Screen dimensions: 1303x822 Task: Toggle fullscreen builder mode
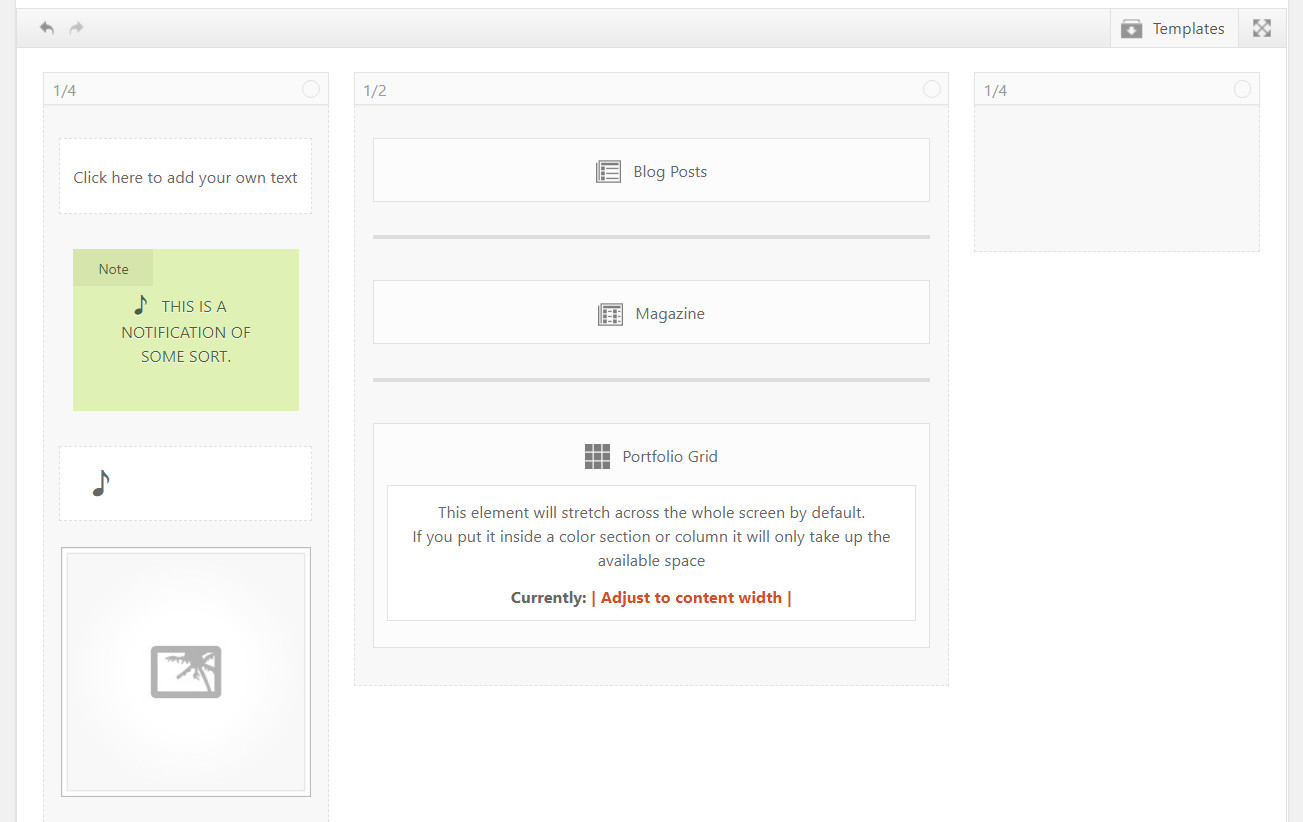(x=1262, y=29)
